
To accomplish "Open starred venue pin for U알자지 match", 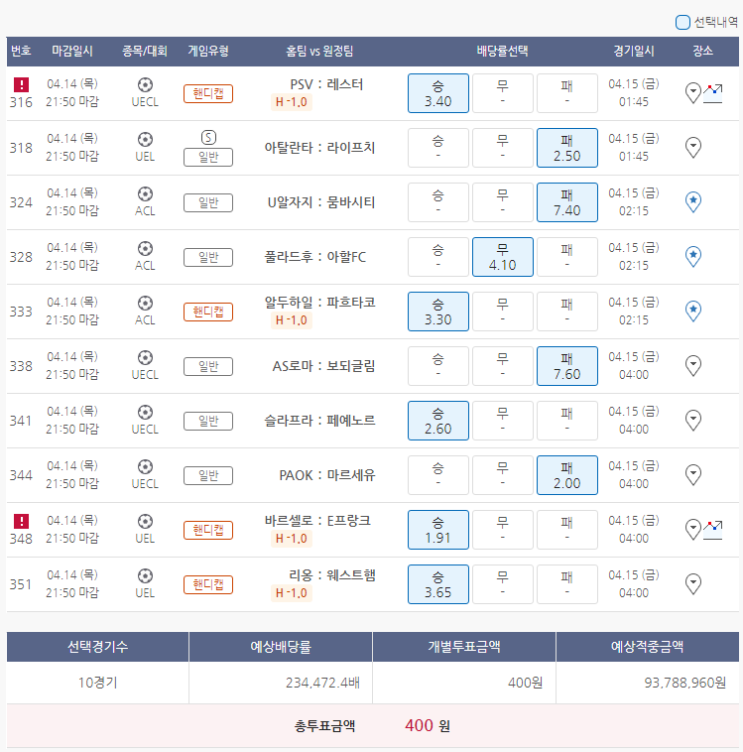I will click(693, 202).
